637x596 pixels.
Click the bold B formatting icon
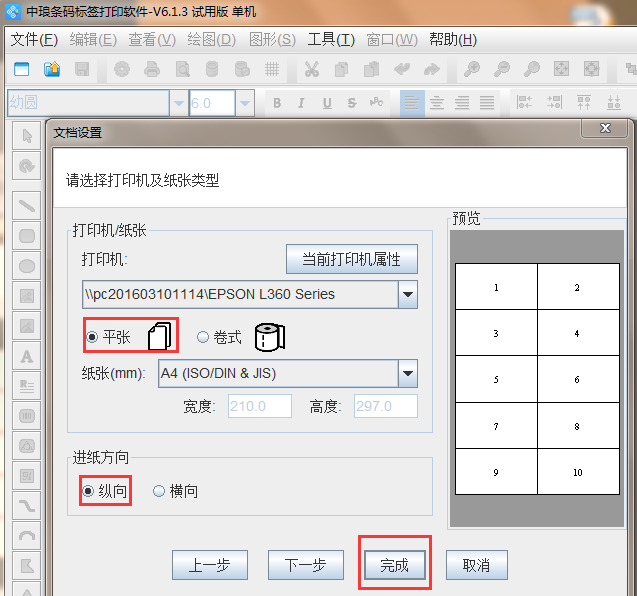276,103
